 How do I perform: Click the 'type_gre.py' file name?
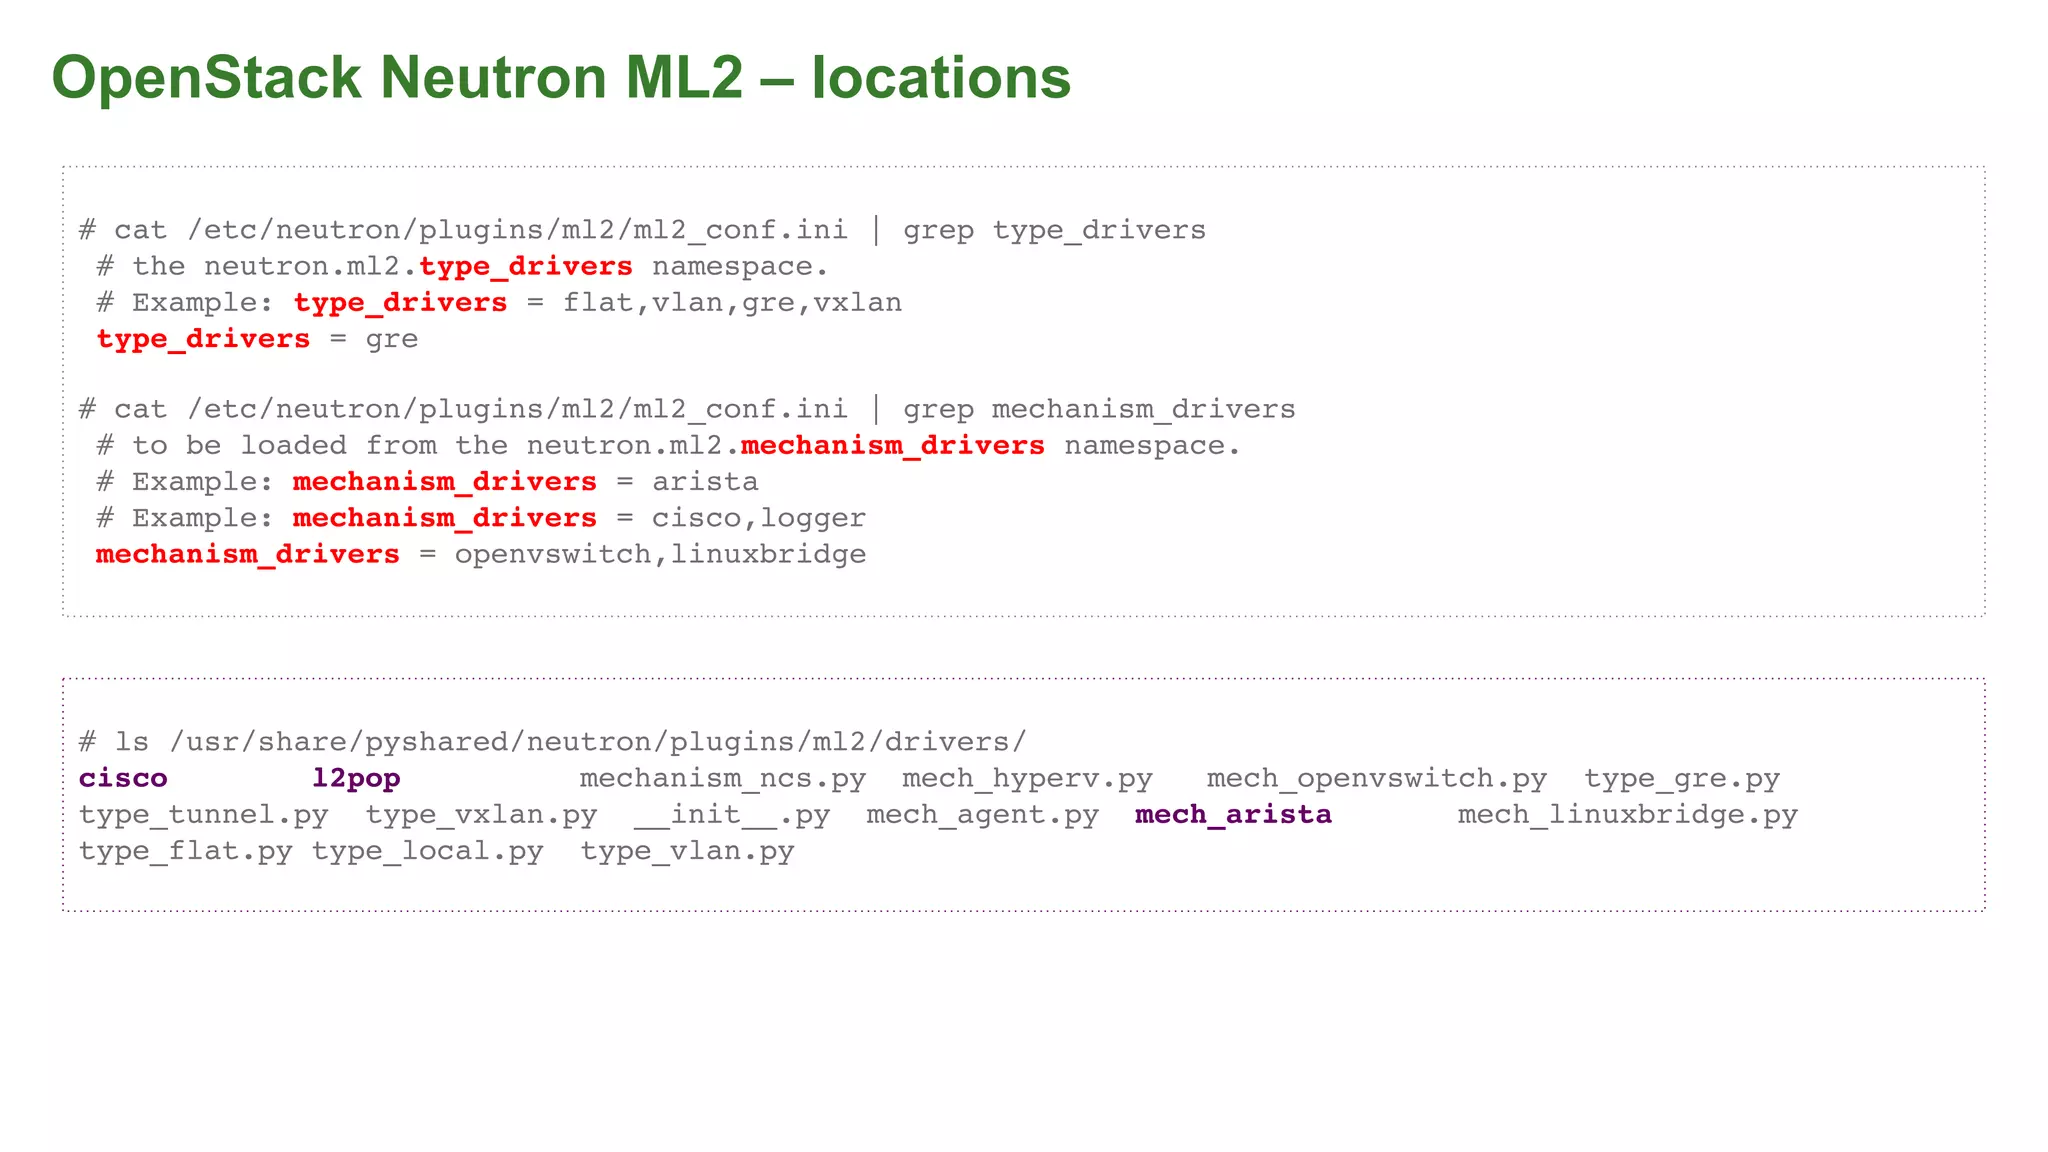(1682, 778)
